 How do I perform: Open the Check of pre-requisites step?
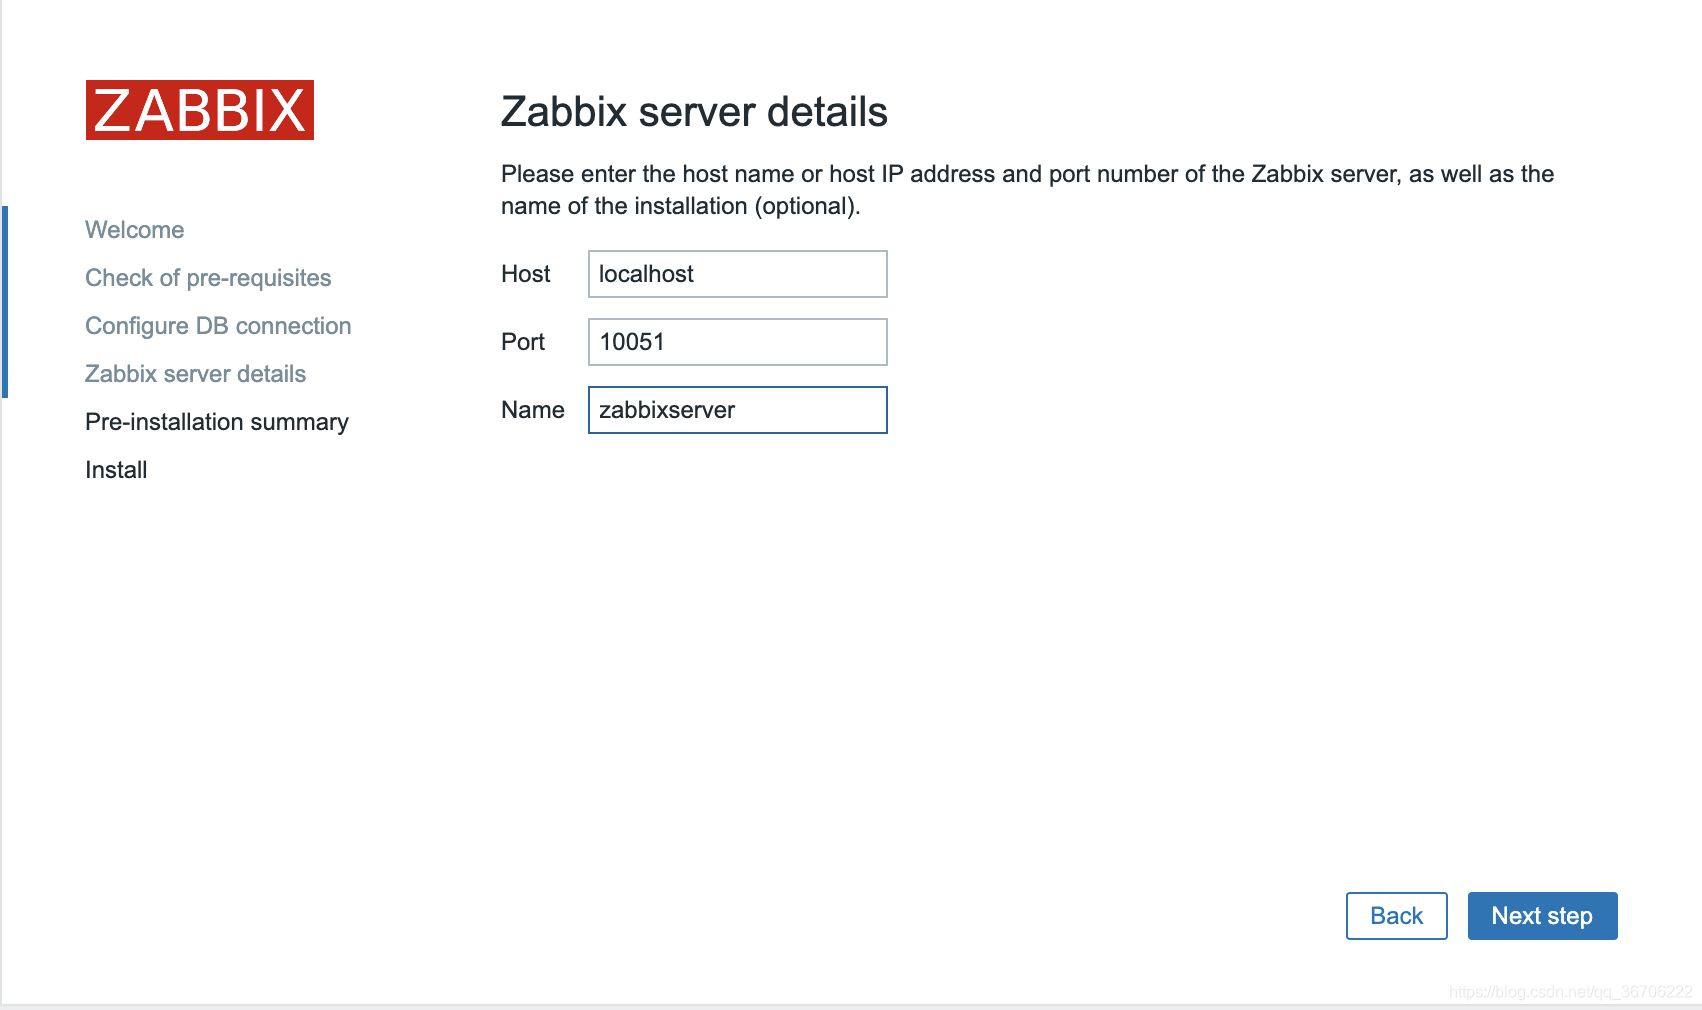208,278
